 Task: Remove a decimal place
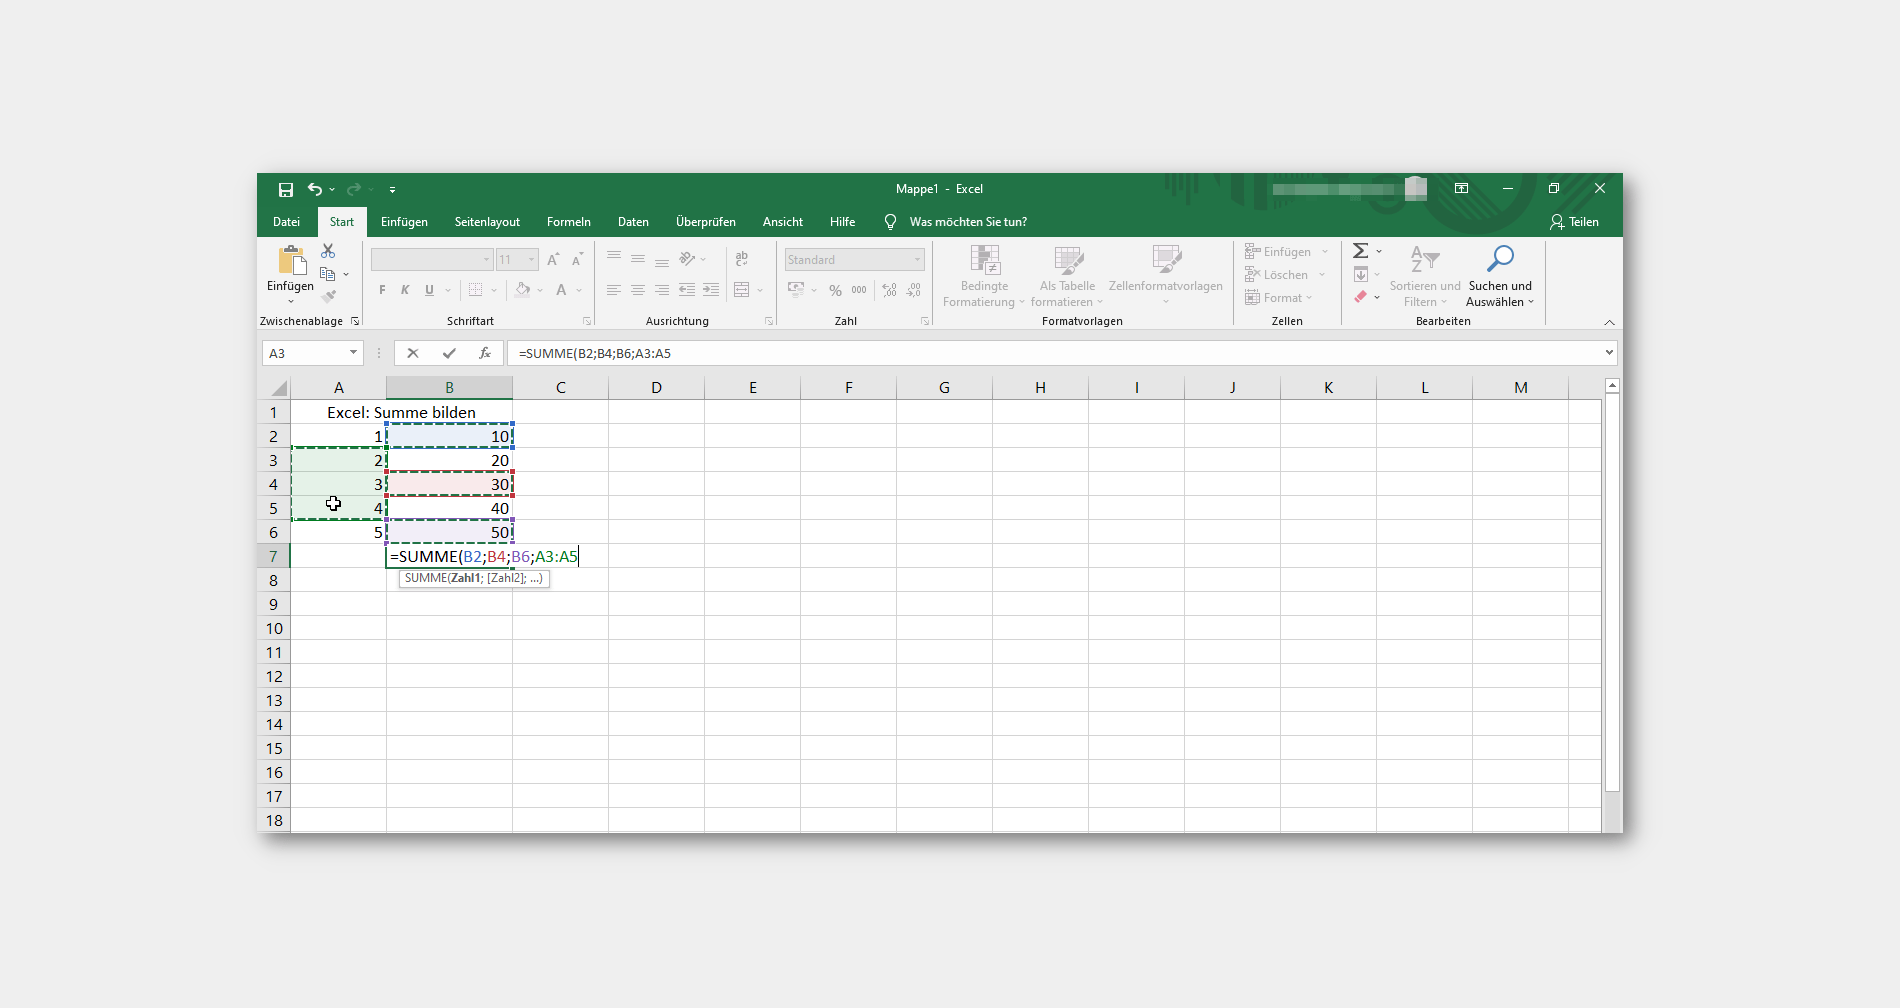click(x=914, y=290)
